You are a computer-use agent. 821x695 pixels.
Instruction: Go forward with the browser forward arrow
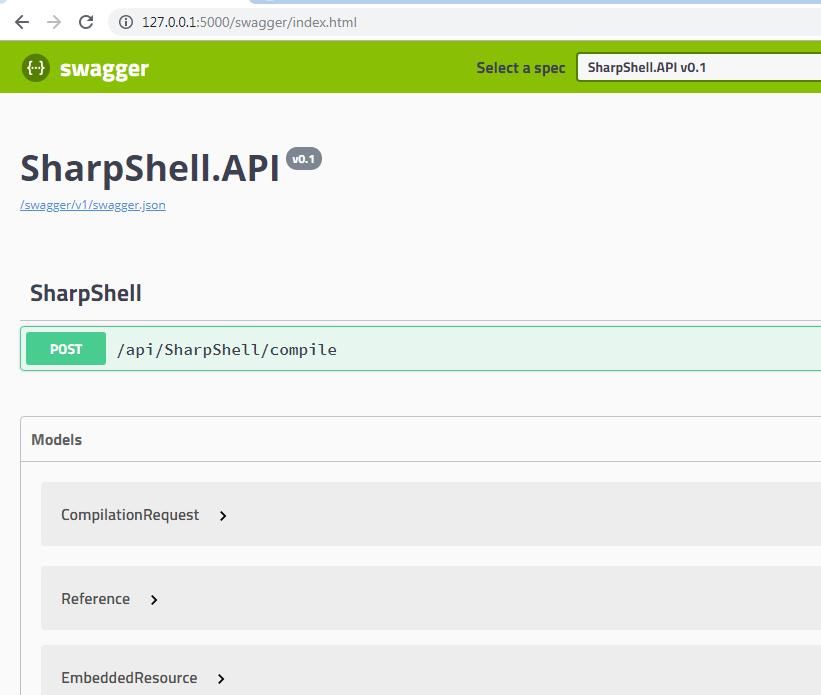[53, 22]
